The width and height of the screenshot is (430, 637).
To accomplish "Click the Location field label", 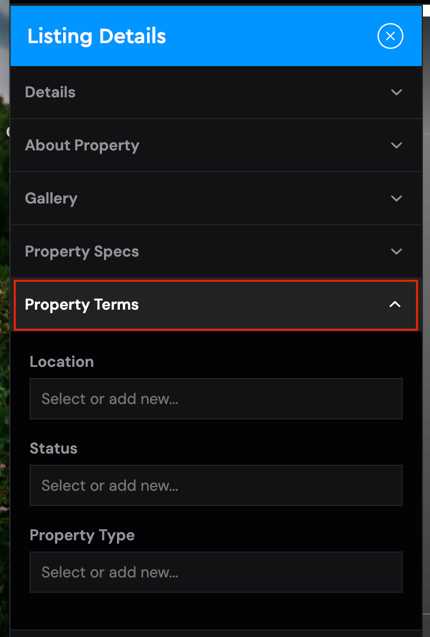I will coord(62,362).
